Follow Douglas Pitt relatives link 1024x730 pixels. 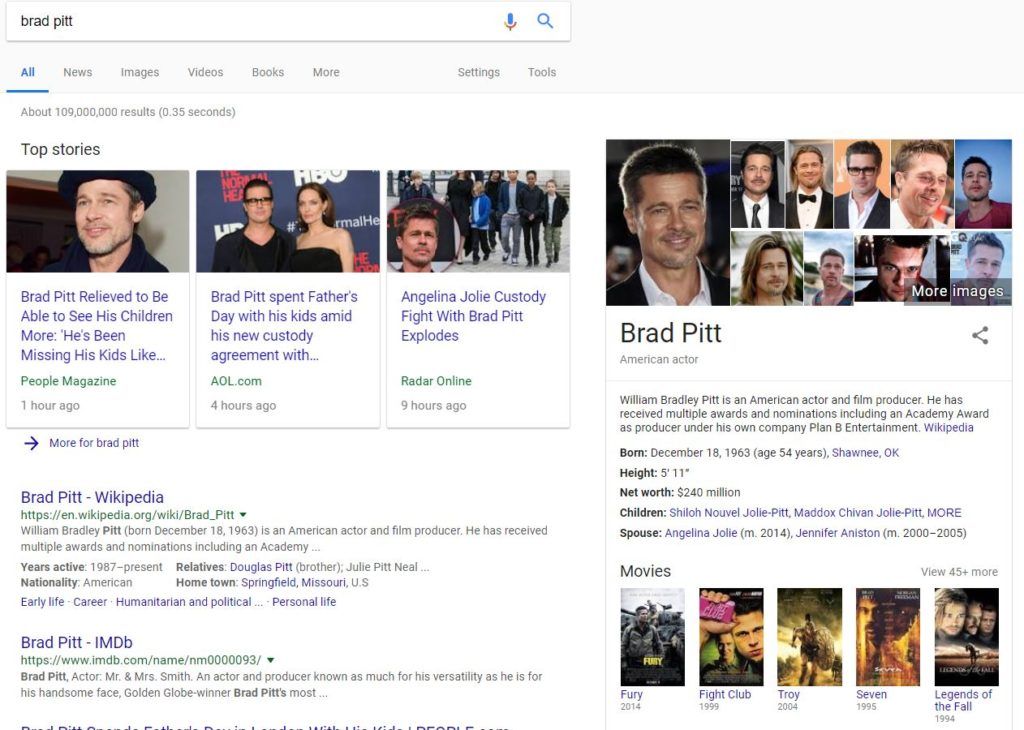[x=261, y=567]
